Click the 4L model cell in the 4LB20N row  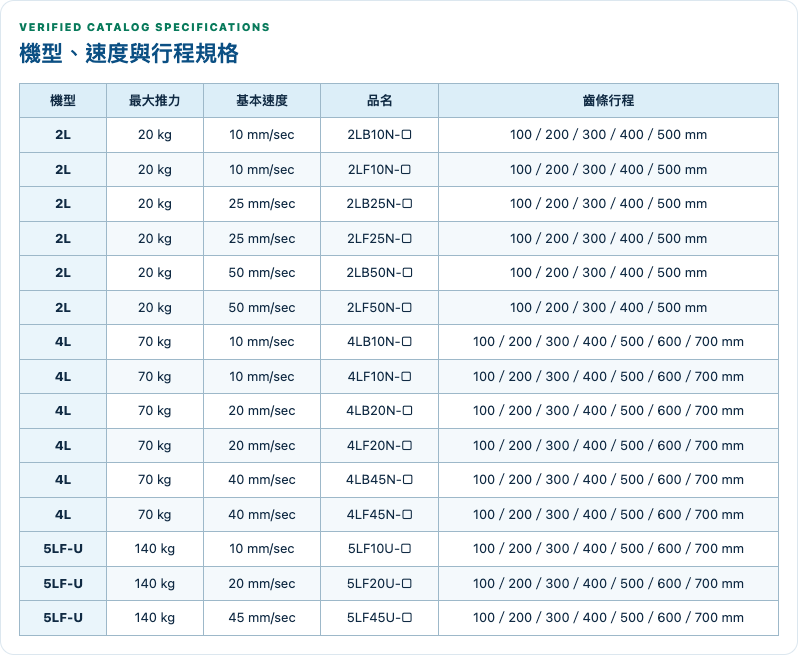(63, 411)
